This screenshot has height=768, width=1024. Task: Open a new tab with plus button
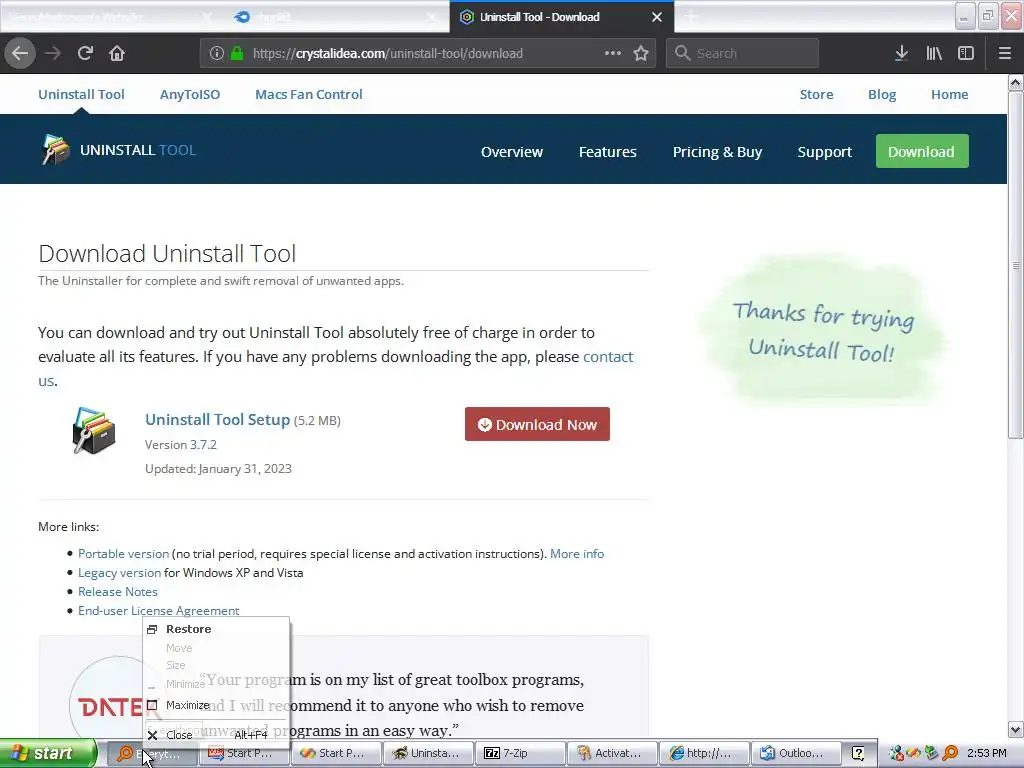click(691, 17)
